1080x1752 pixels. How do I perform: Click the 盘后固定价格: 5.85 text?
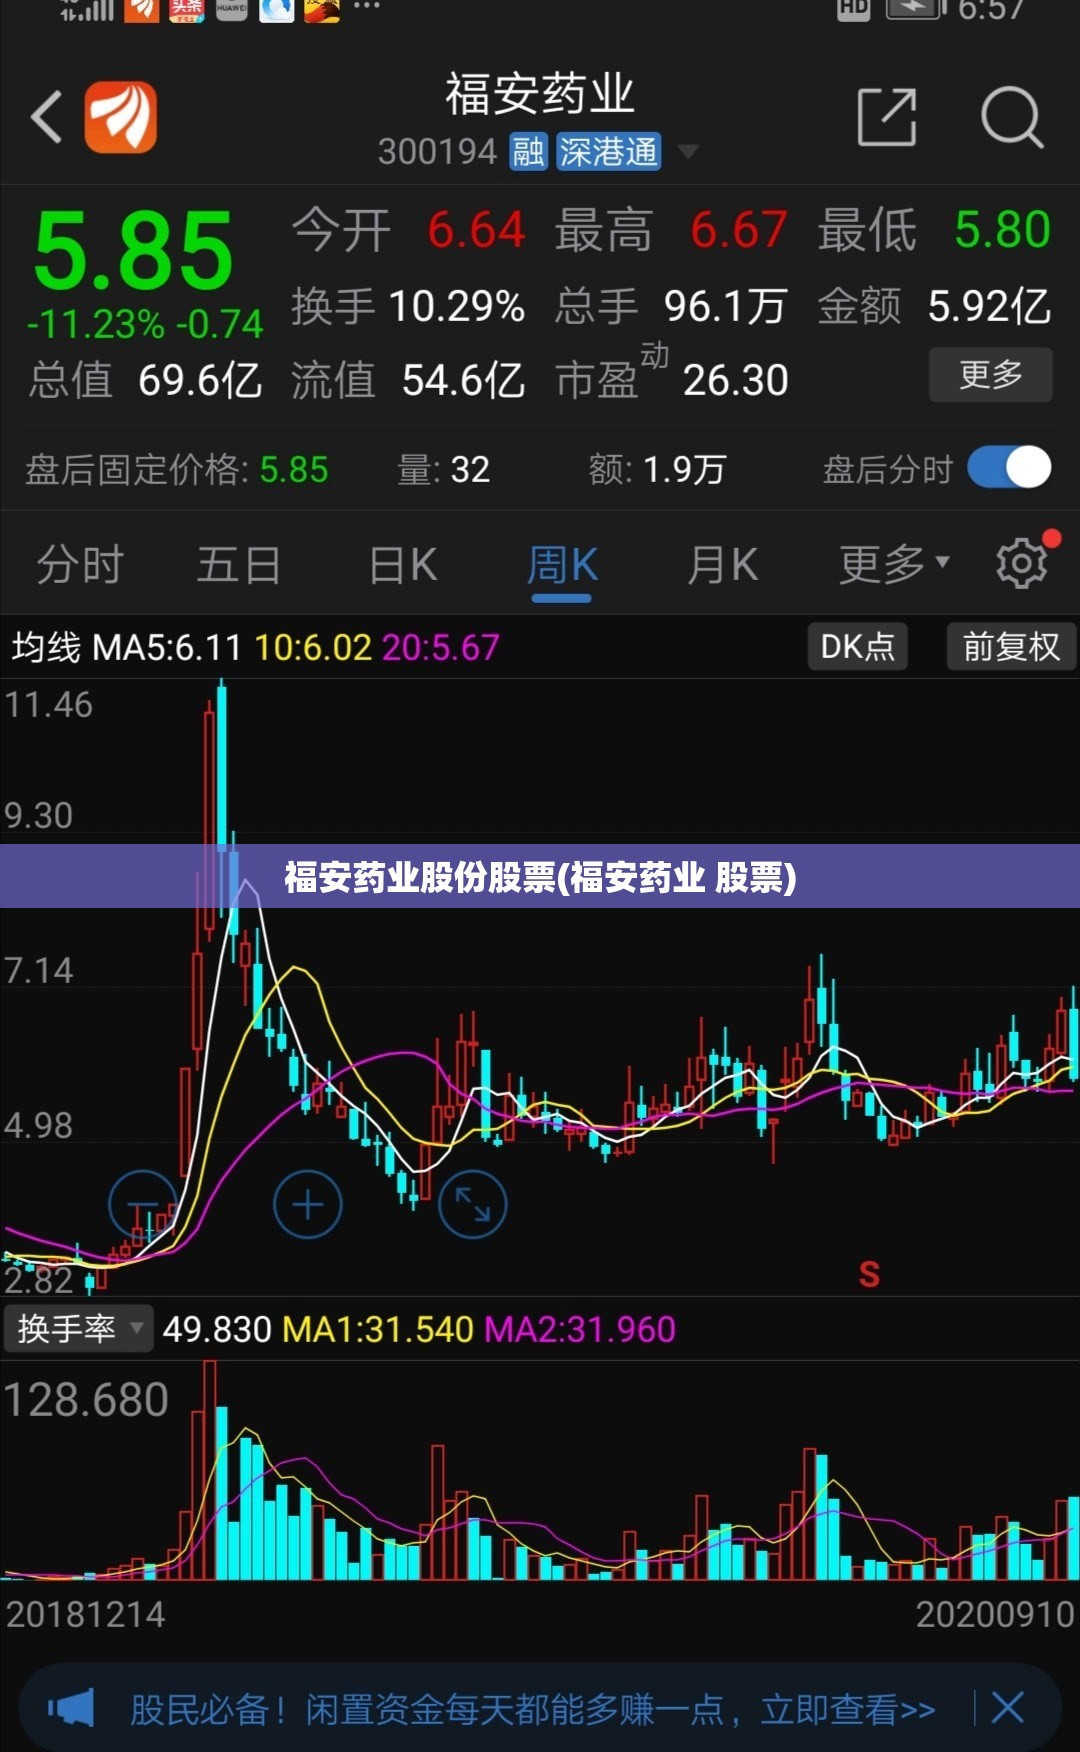[x=176, y=469]
